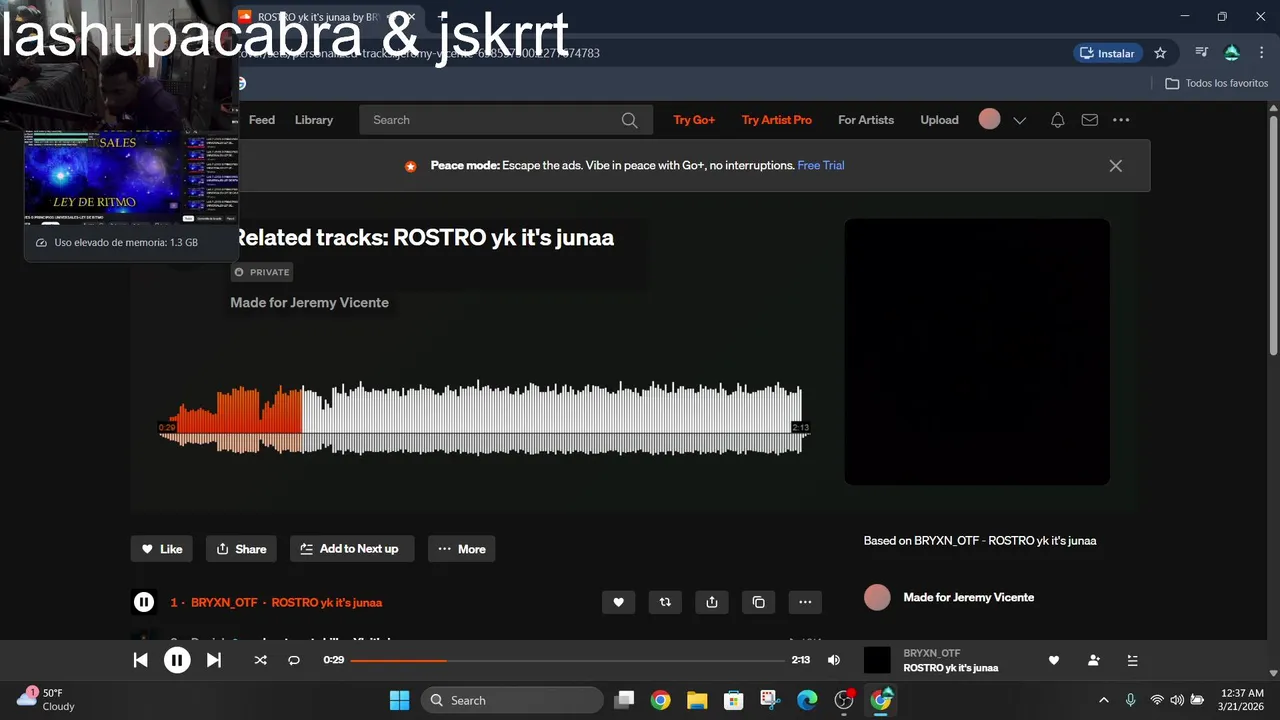Open Microsoft Edge from the taskbar
This screenshot has width=1280, height=720.
[807, 700]
